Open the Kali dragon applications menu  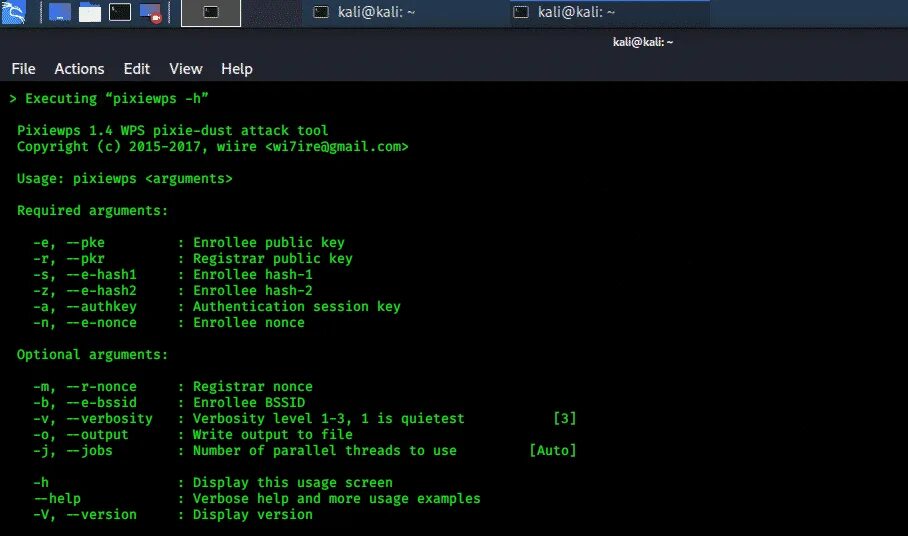14,12
